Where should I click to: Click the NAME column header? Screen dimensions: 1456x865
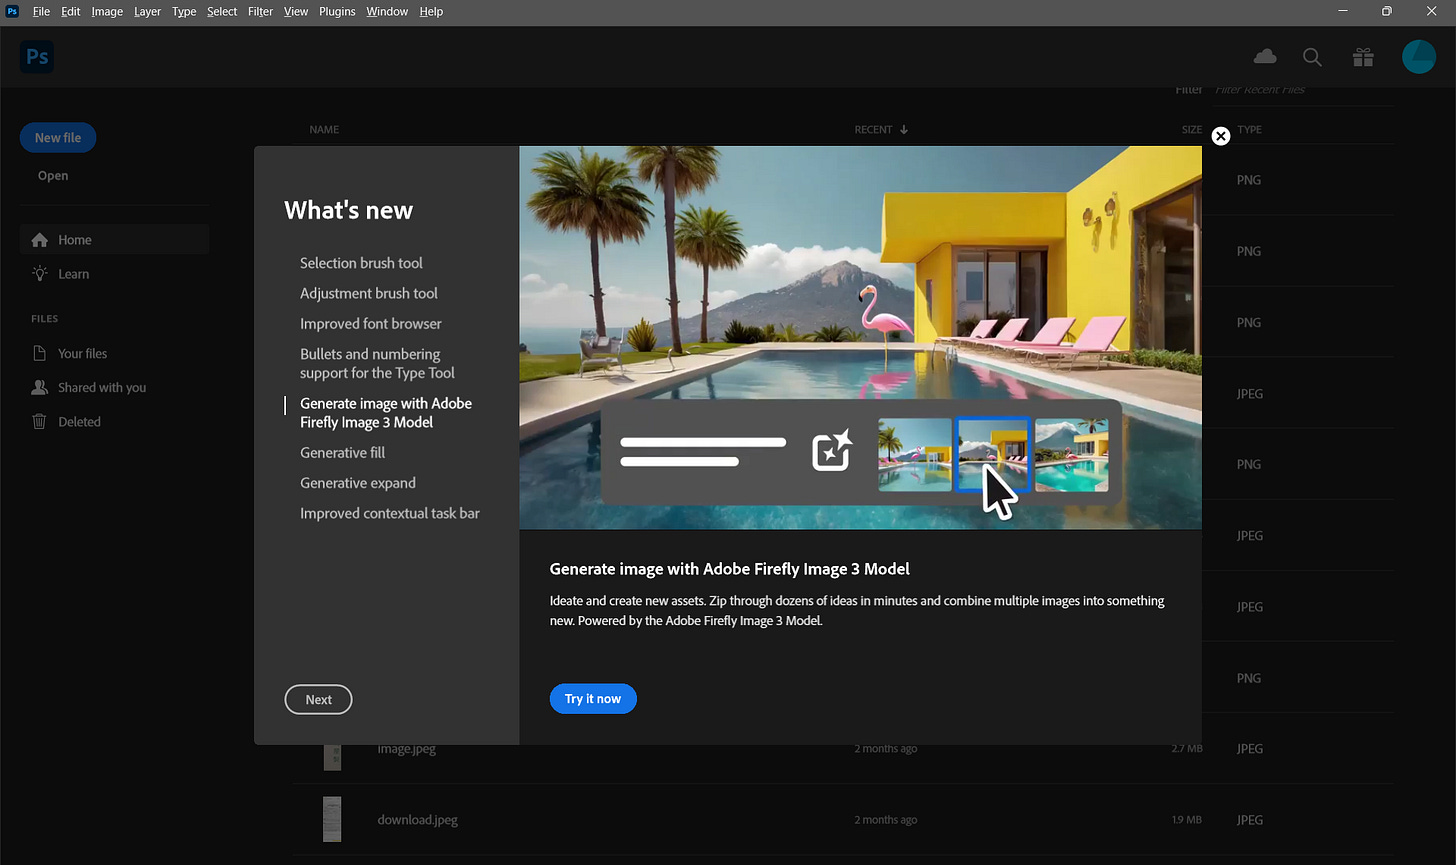[x=324, y=130]
